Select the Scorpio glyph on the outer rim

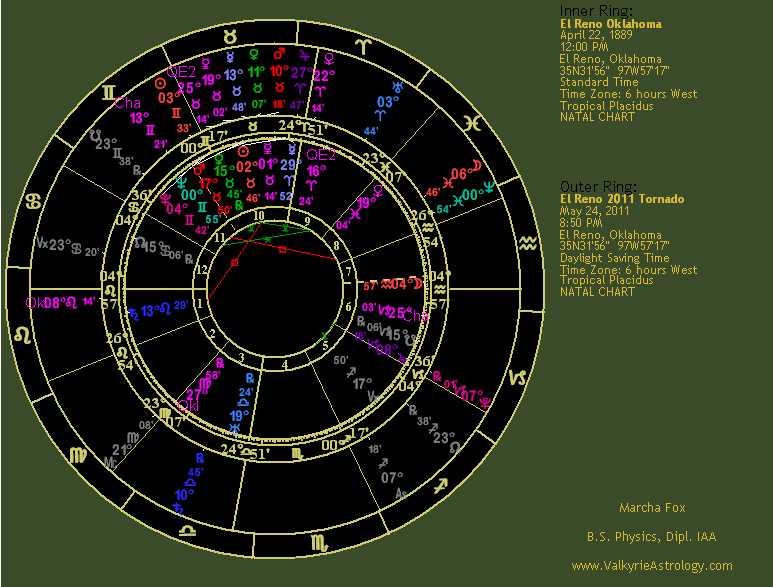318,543
